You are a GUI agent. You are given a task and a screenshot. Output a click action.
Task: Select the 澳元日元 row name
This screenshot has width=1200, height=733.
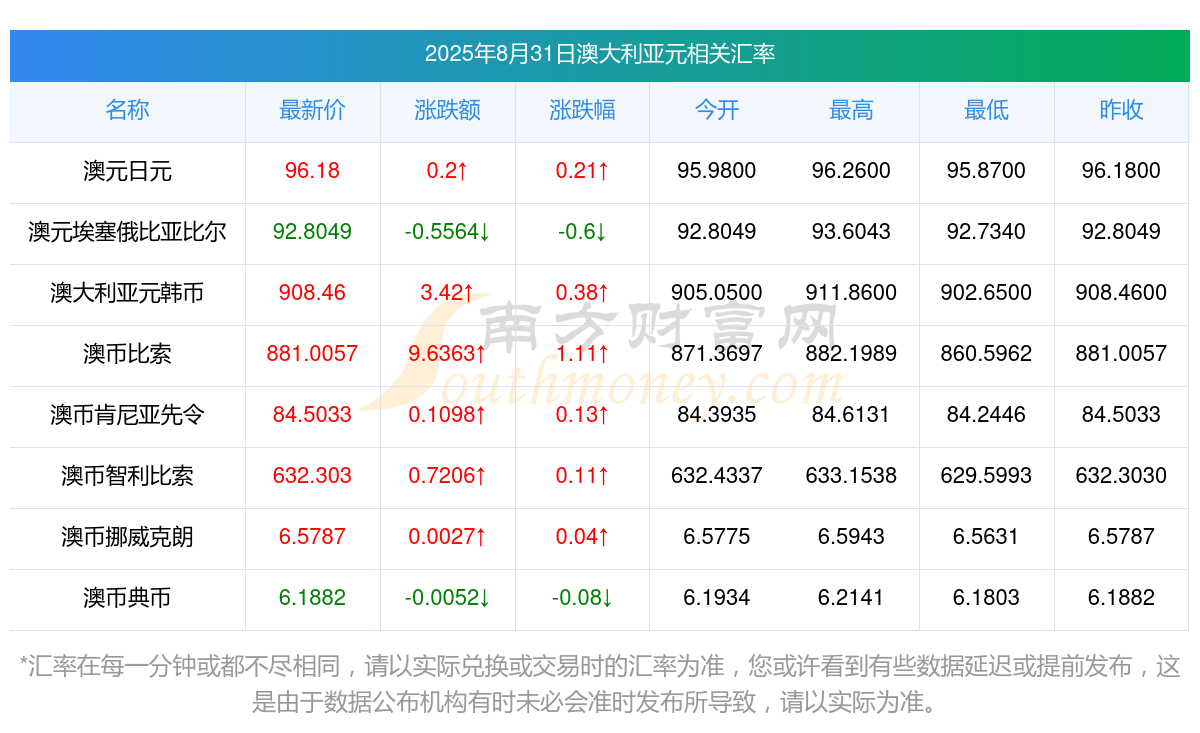[x=127, y=171]
